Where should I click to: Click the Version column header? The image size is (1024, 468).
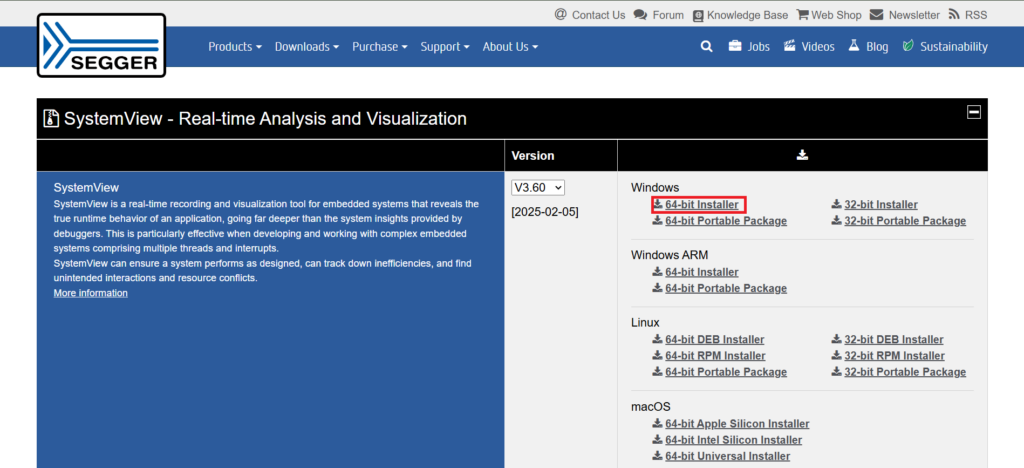pyautogui.click(x=533, y=156)
